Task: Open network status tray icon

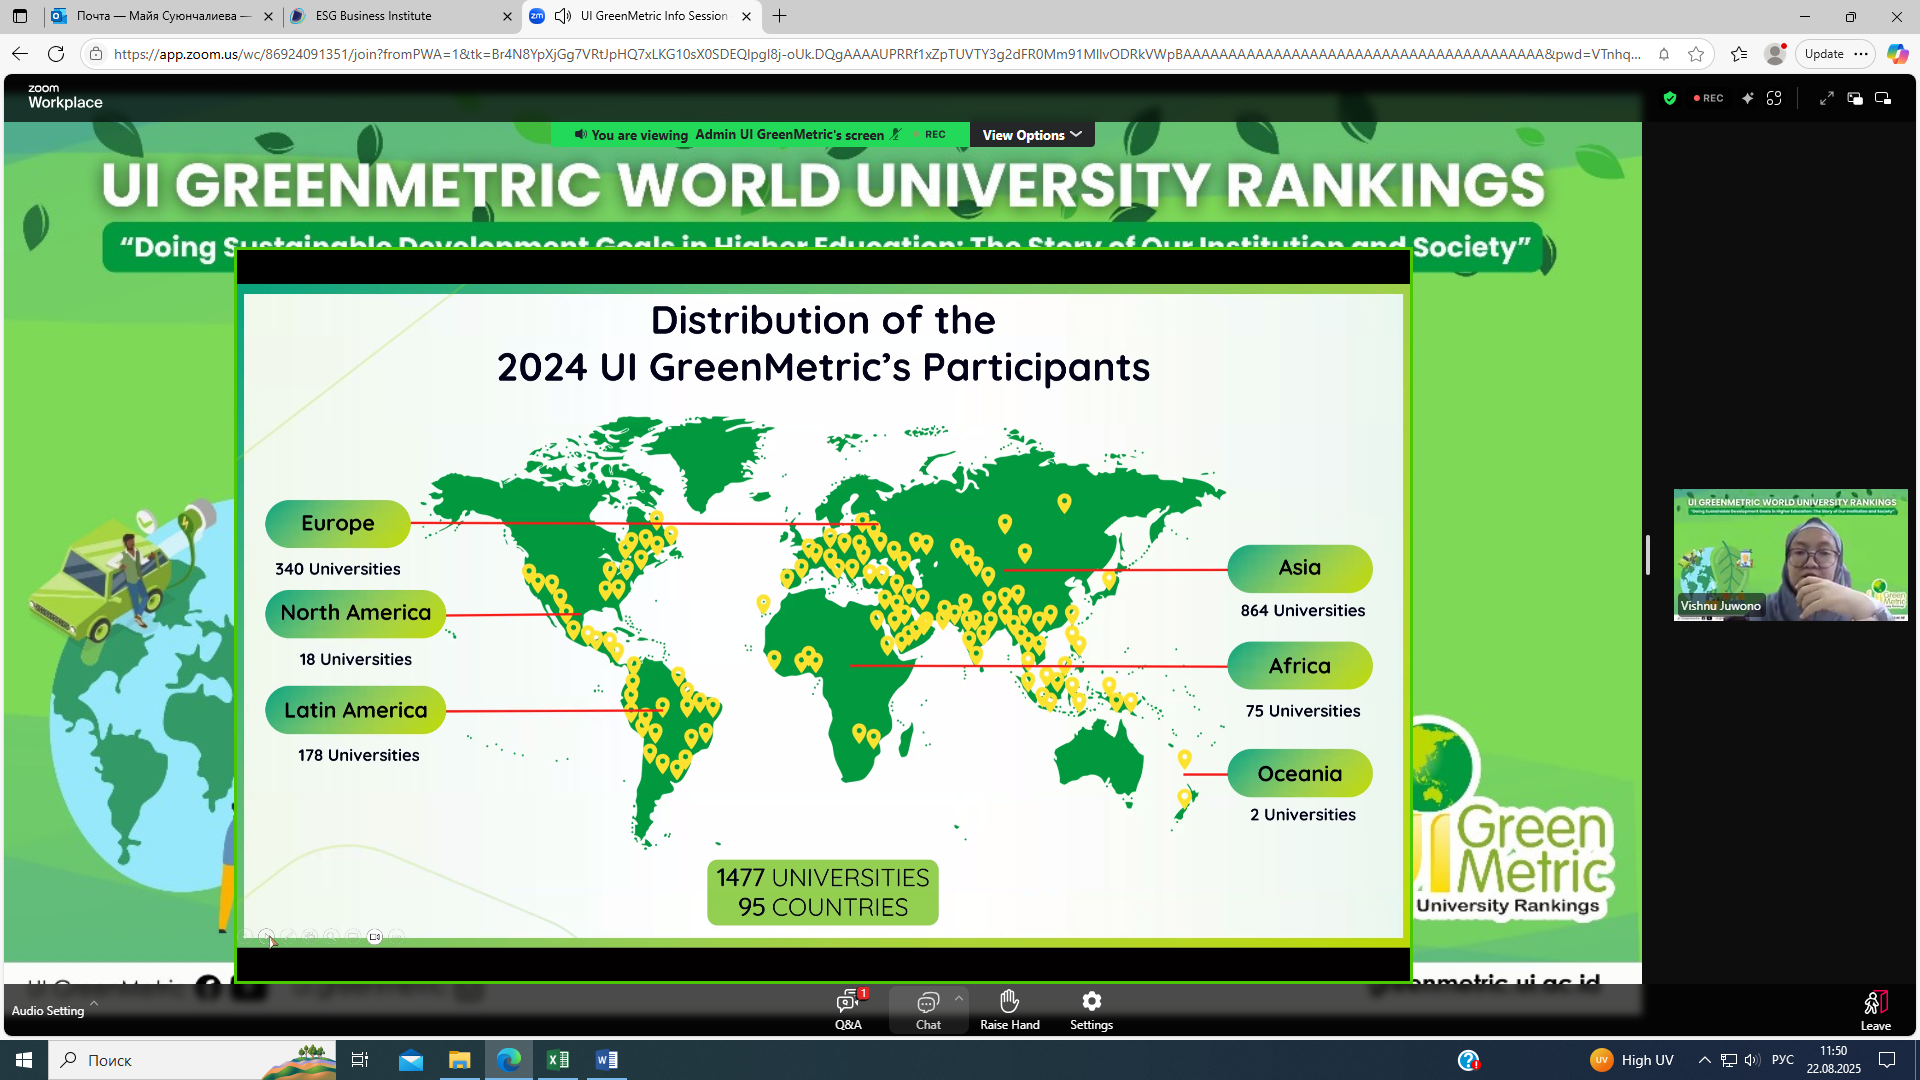Action: pyautogui.click(x=1728, y=1060)
